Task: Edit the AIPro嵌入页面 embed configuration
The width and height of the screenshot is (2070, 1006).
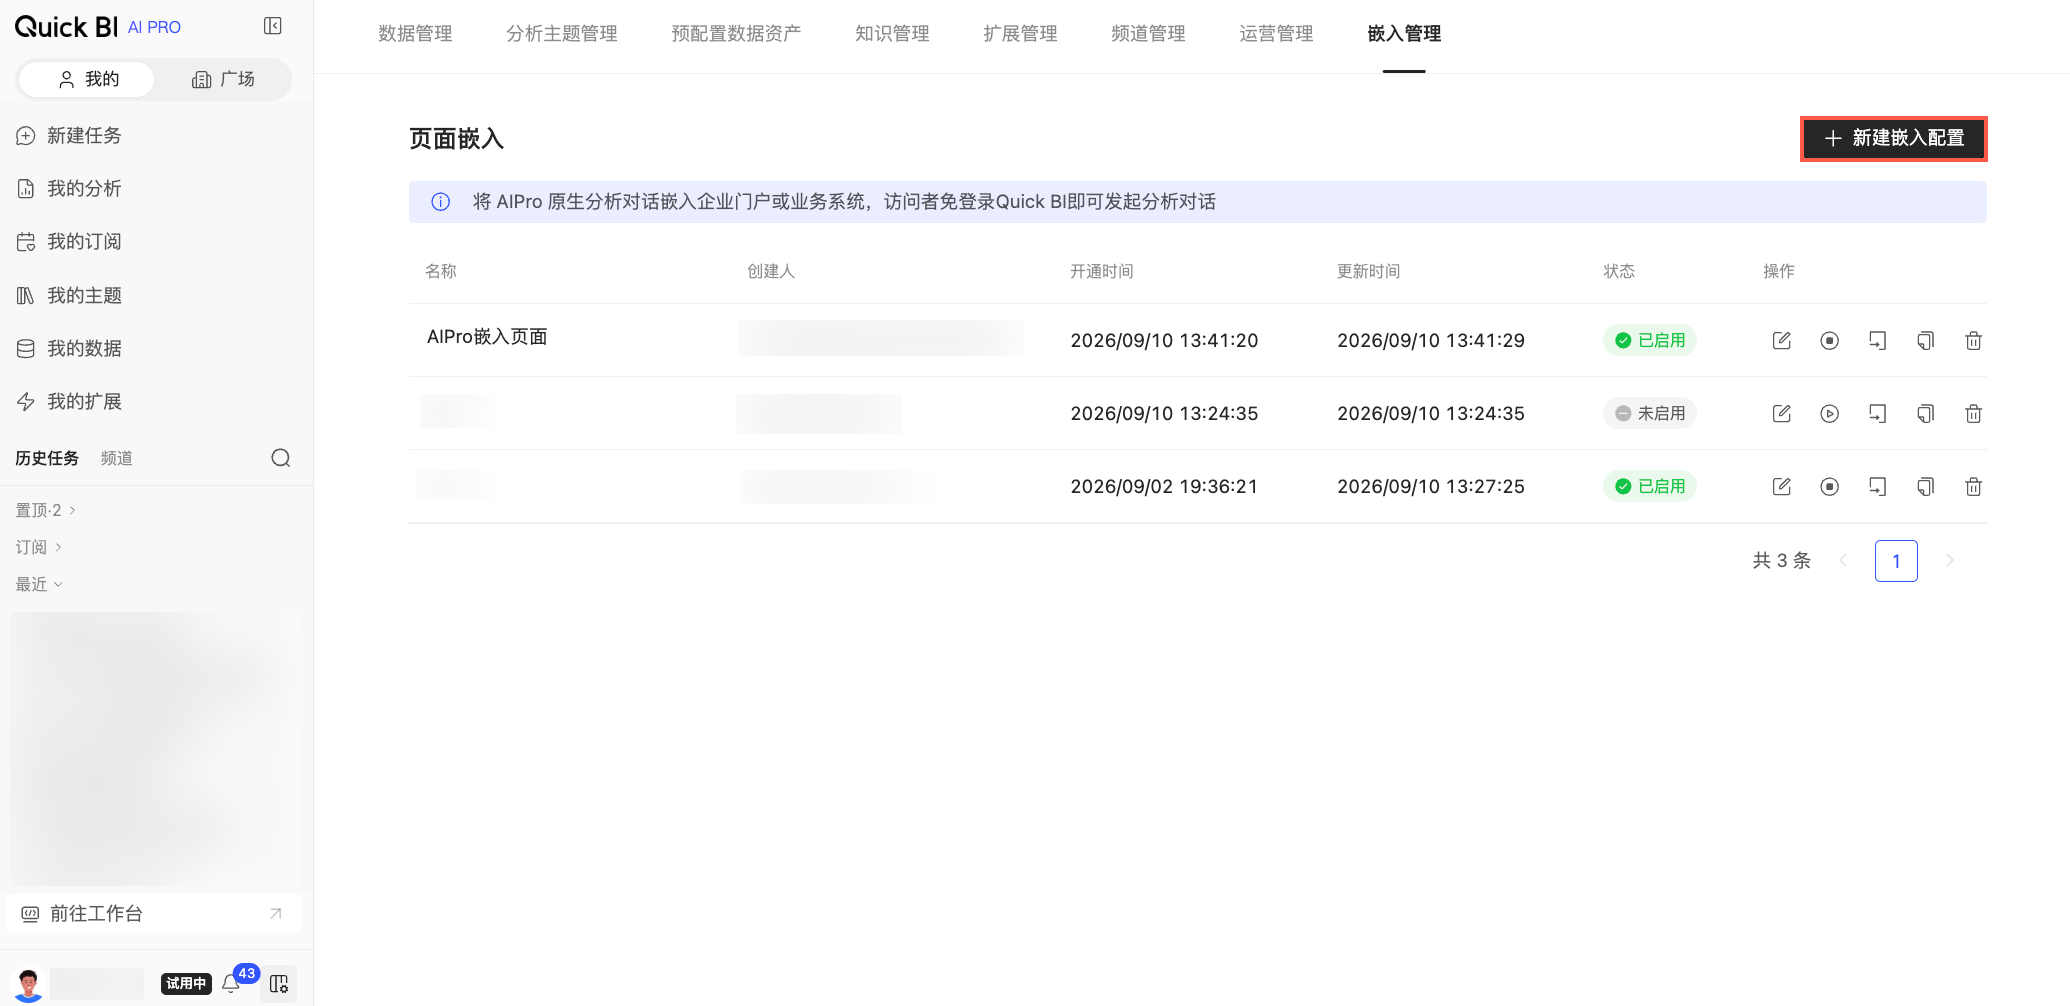Action: click(x=1781, y=341)
